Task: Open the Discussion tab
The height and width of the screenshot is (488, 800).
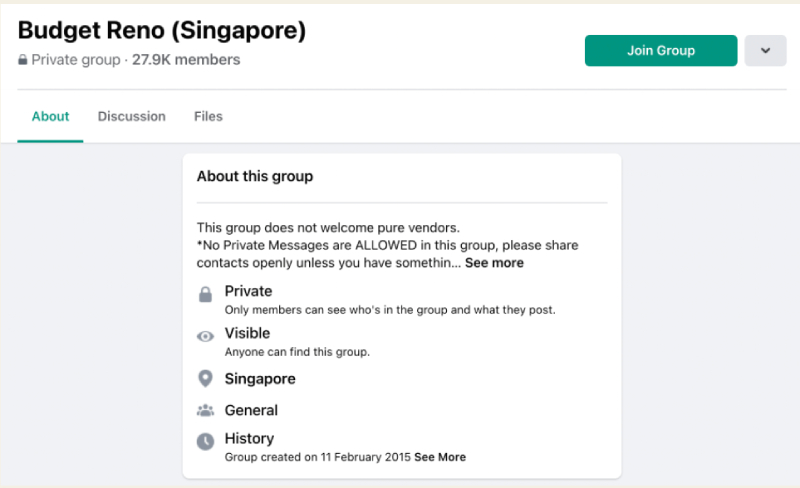Action: (x=132, y=116)
